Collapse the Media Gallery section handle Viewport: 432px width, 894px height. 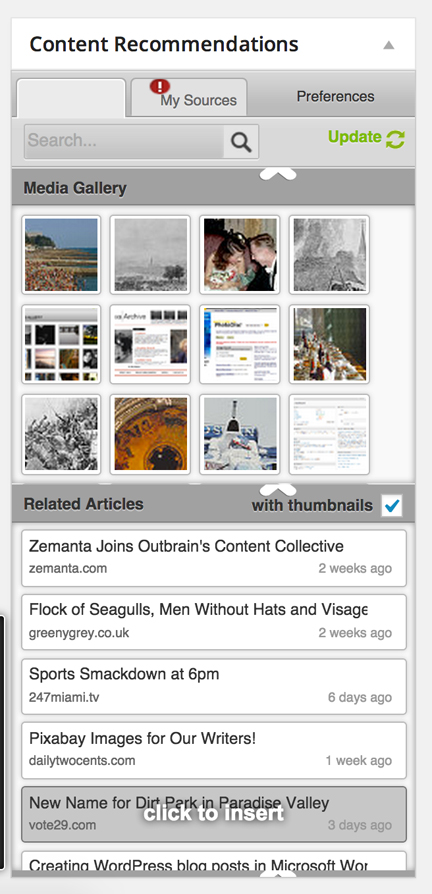point(278,174)
